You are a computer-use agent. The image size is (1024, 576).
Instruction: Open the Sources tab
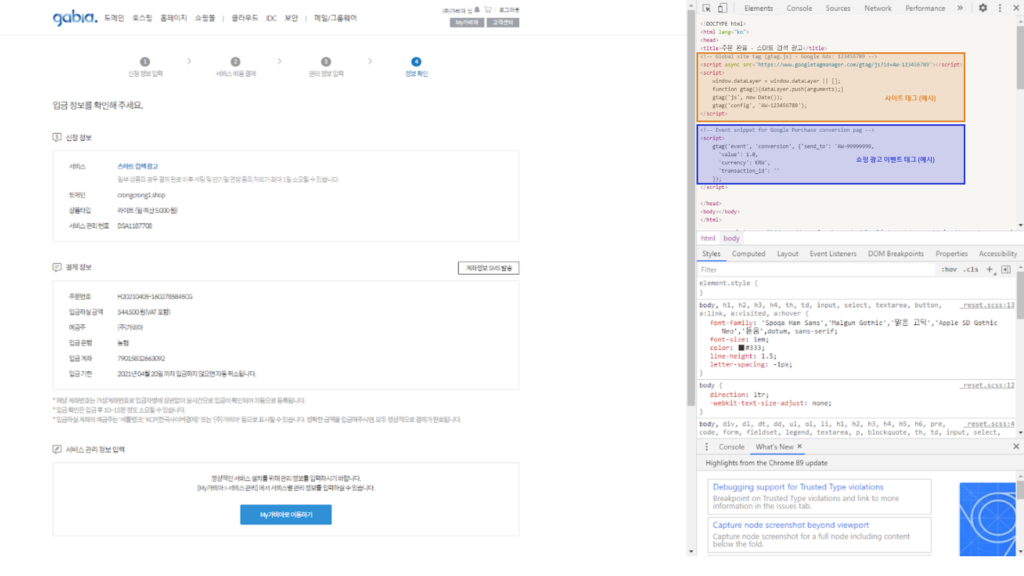[x=838, y=8]
